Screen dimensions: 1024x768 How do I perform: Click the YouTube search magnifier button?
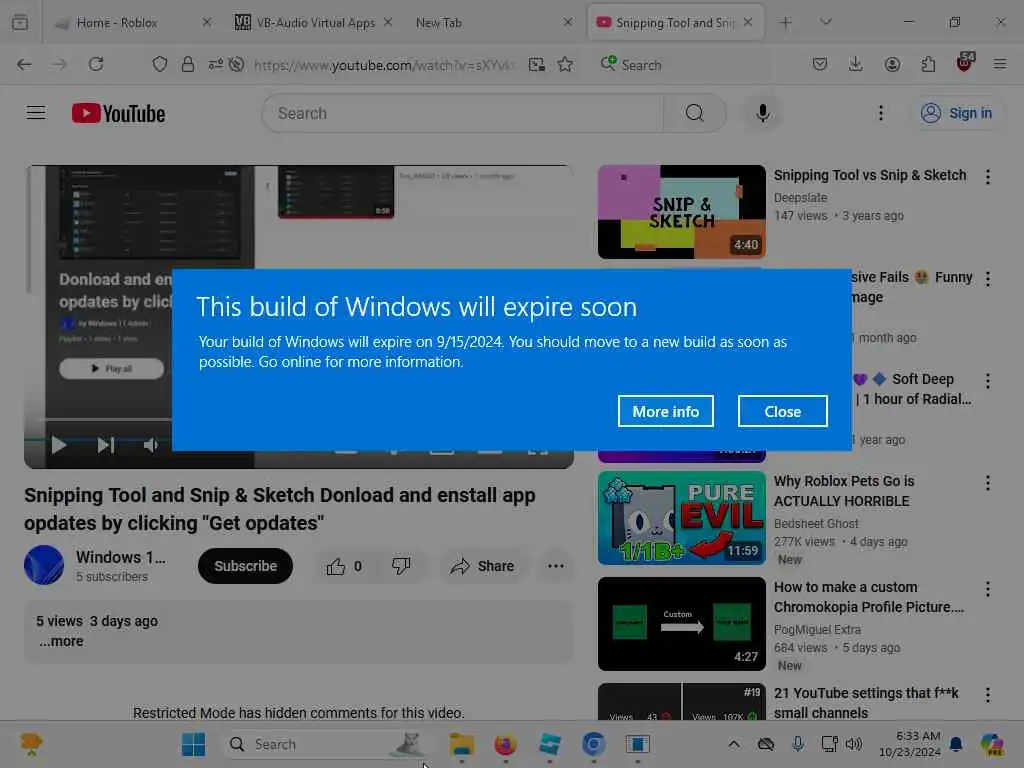click(695, 114)
